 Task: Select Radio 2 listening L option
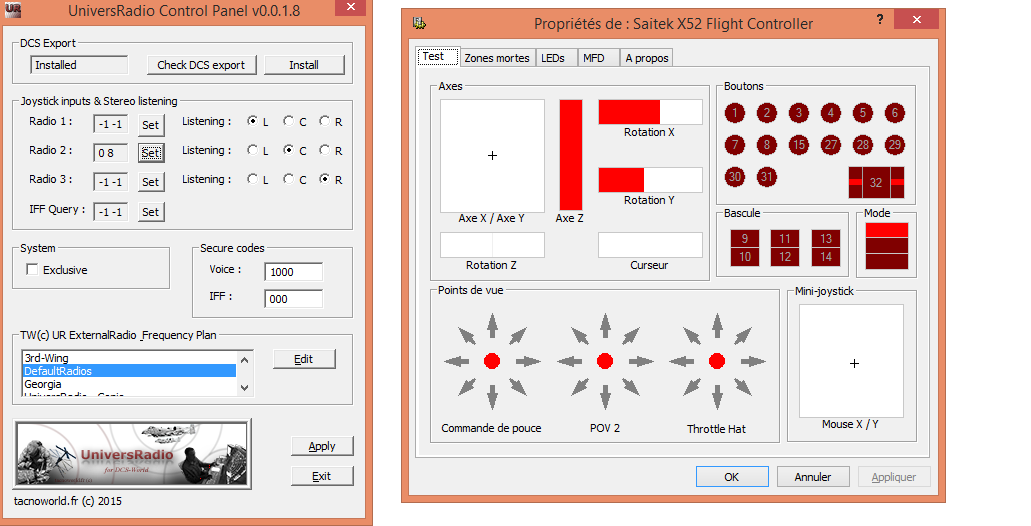pos(252,151)
